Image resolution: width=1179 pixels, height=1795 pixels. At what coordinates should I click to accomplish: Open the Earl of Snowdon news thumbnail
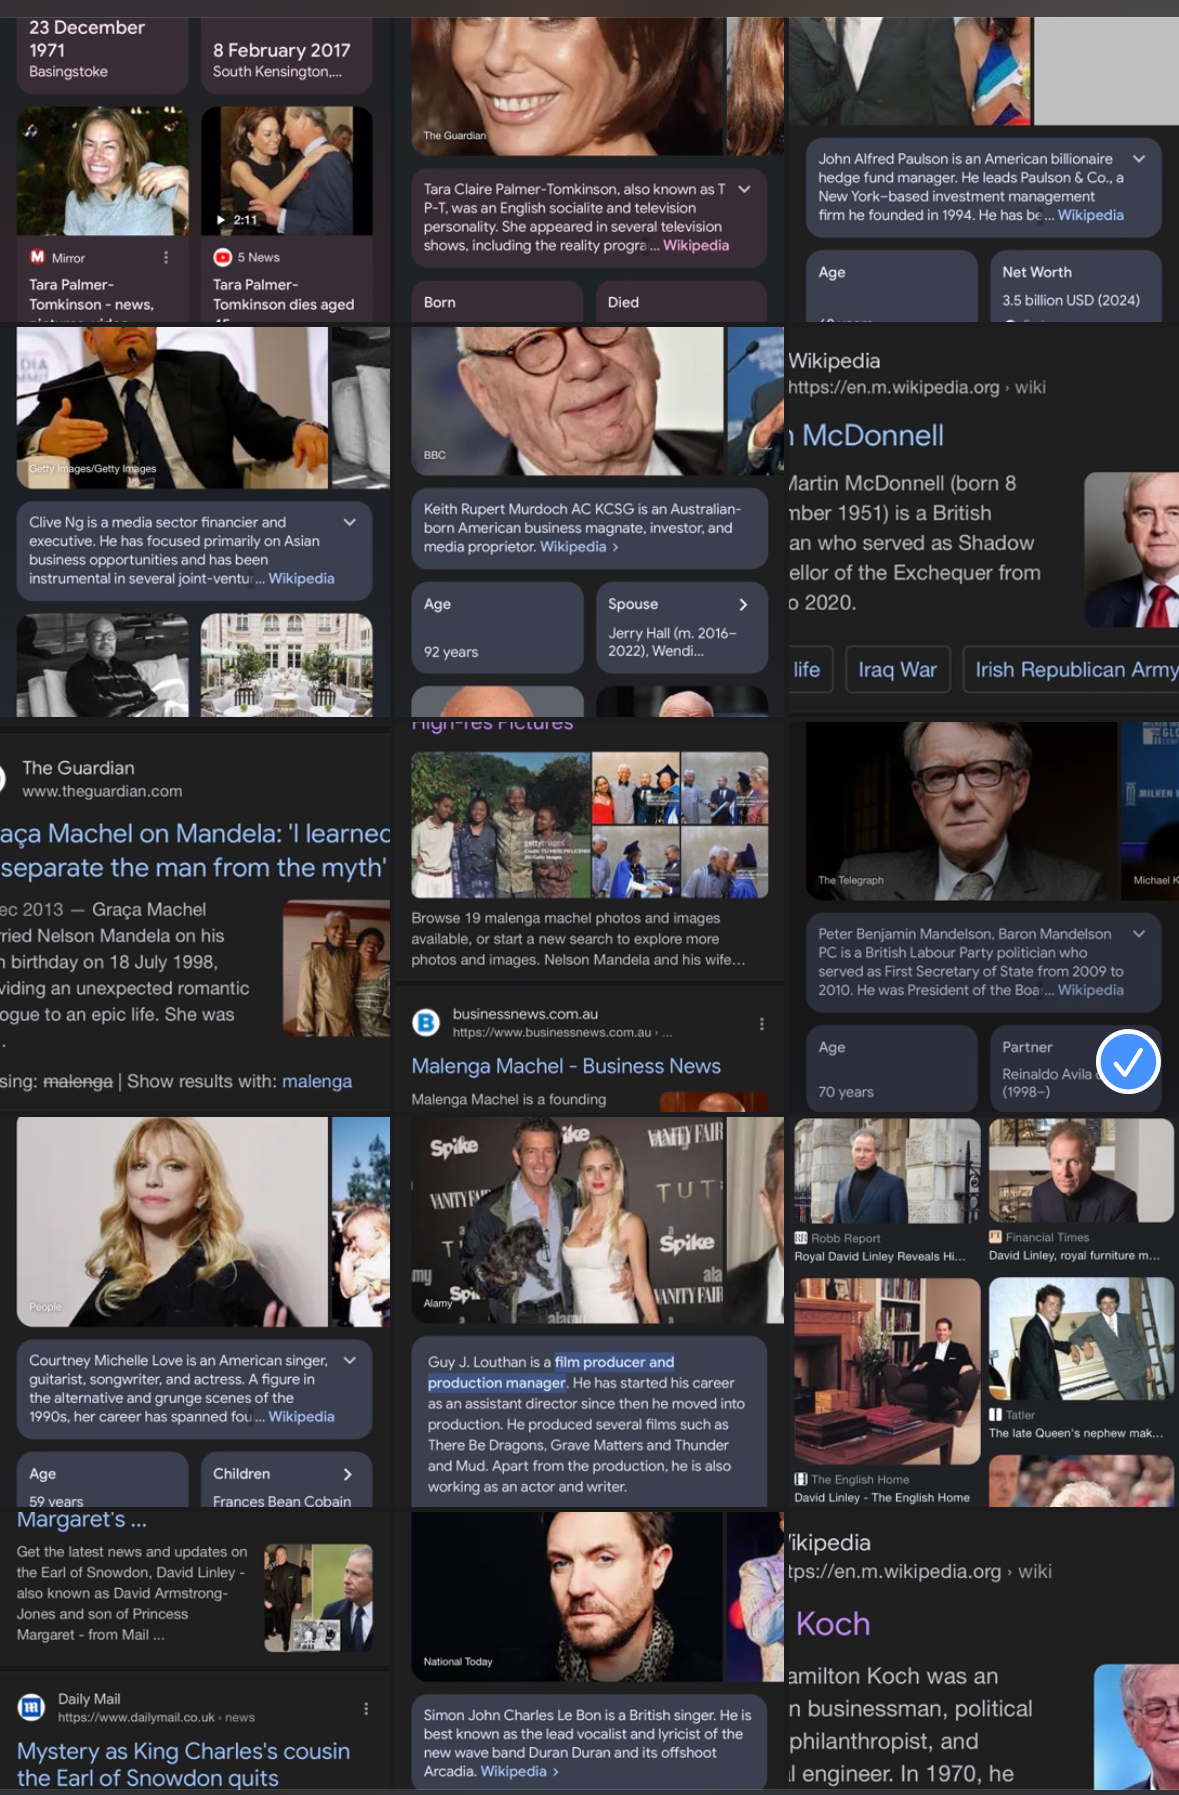point(318,1598)
